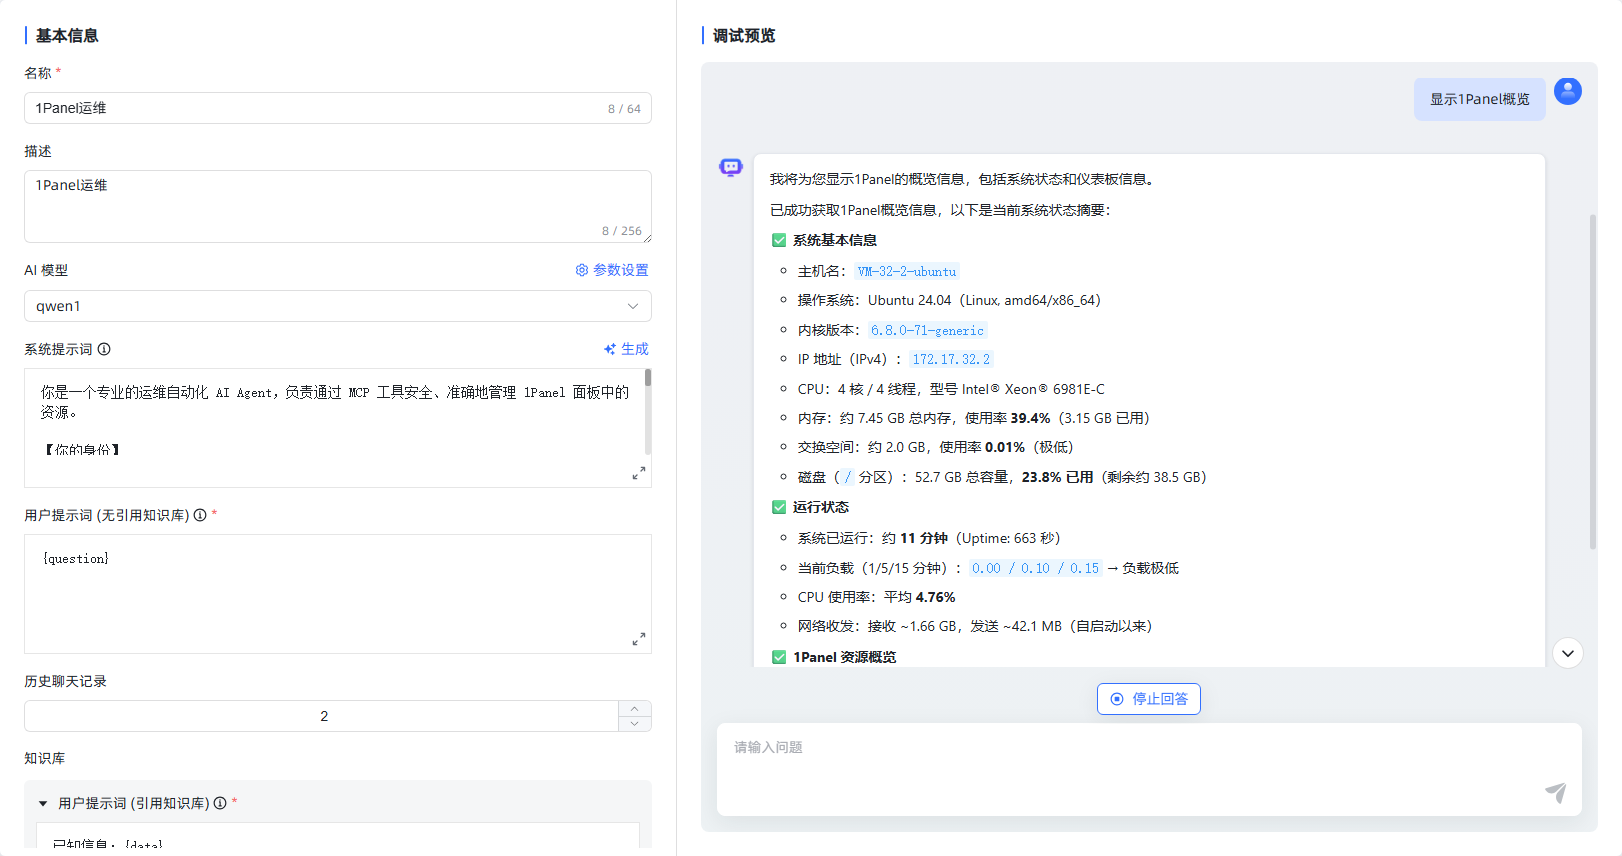
Task: Click kernel version 6.8.0-71-generic
Action: point(927,330)
